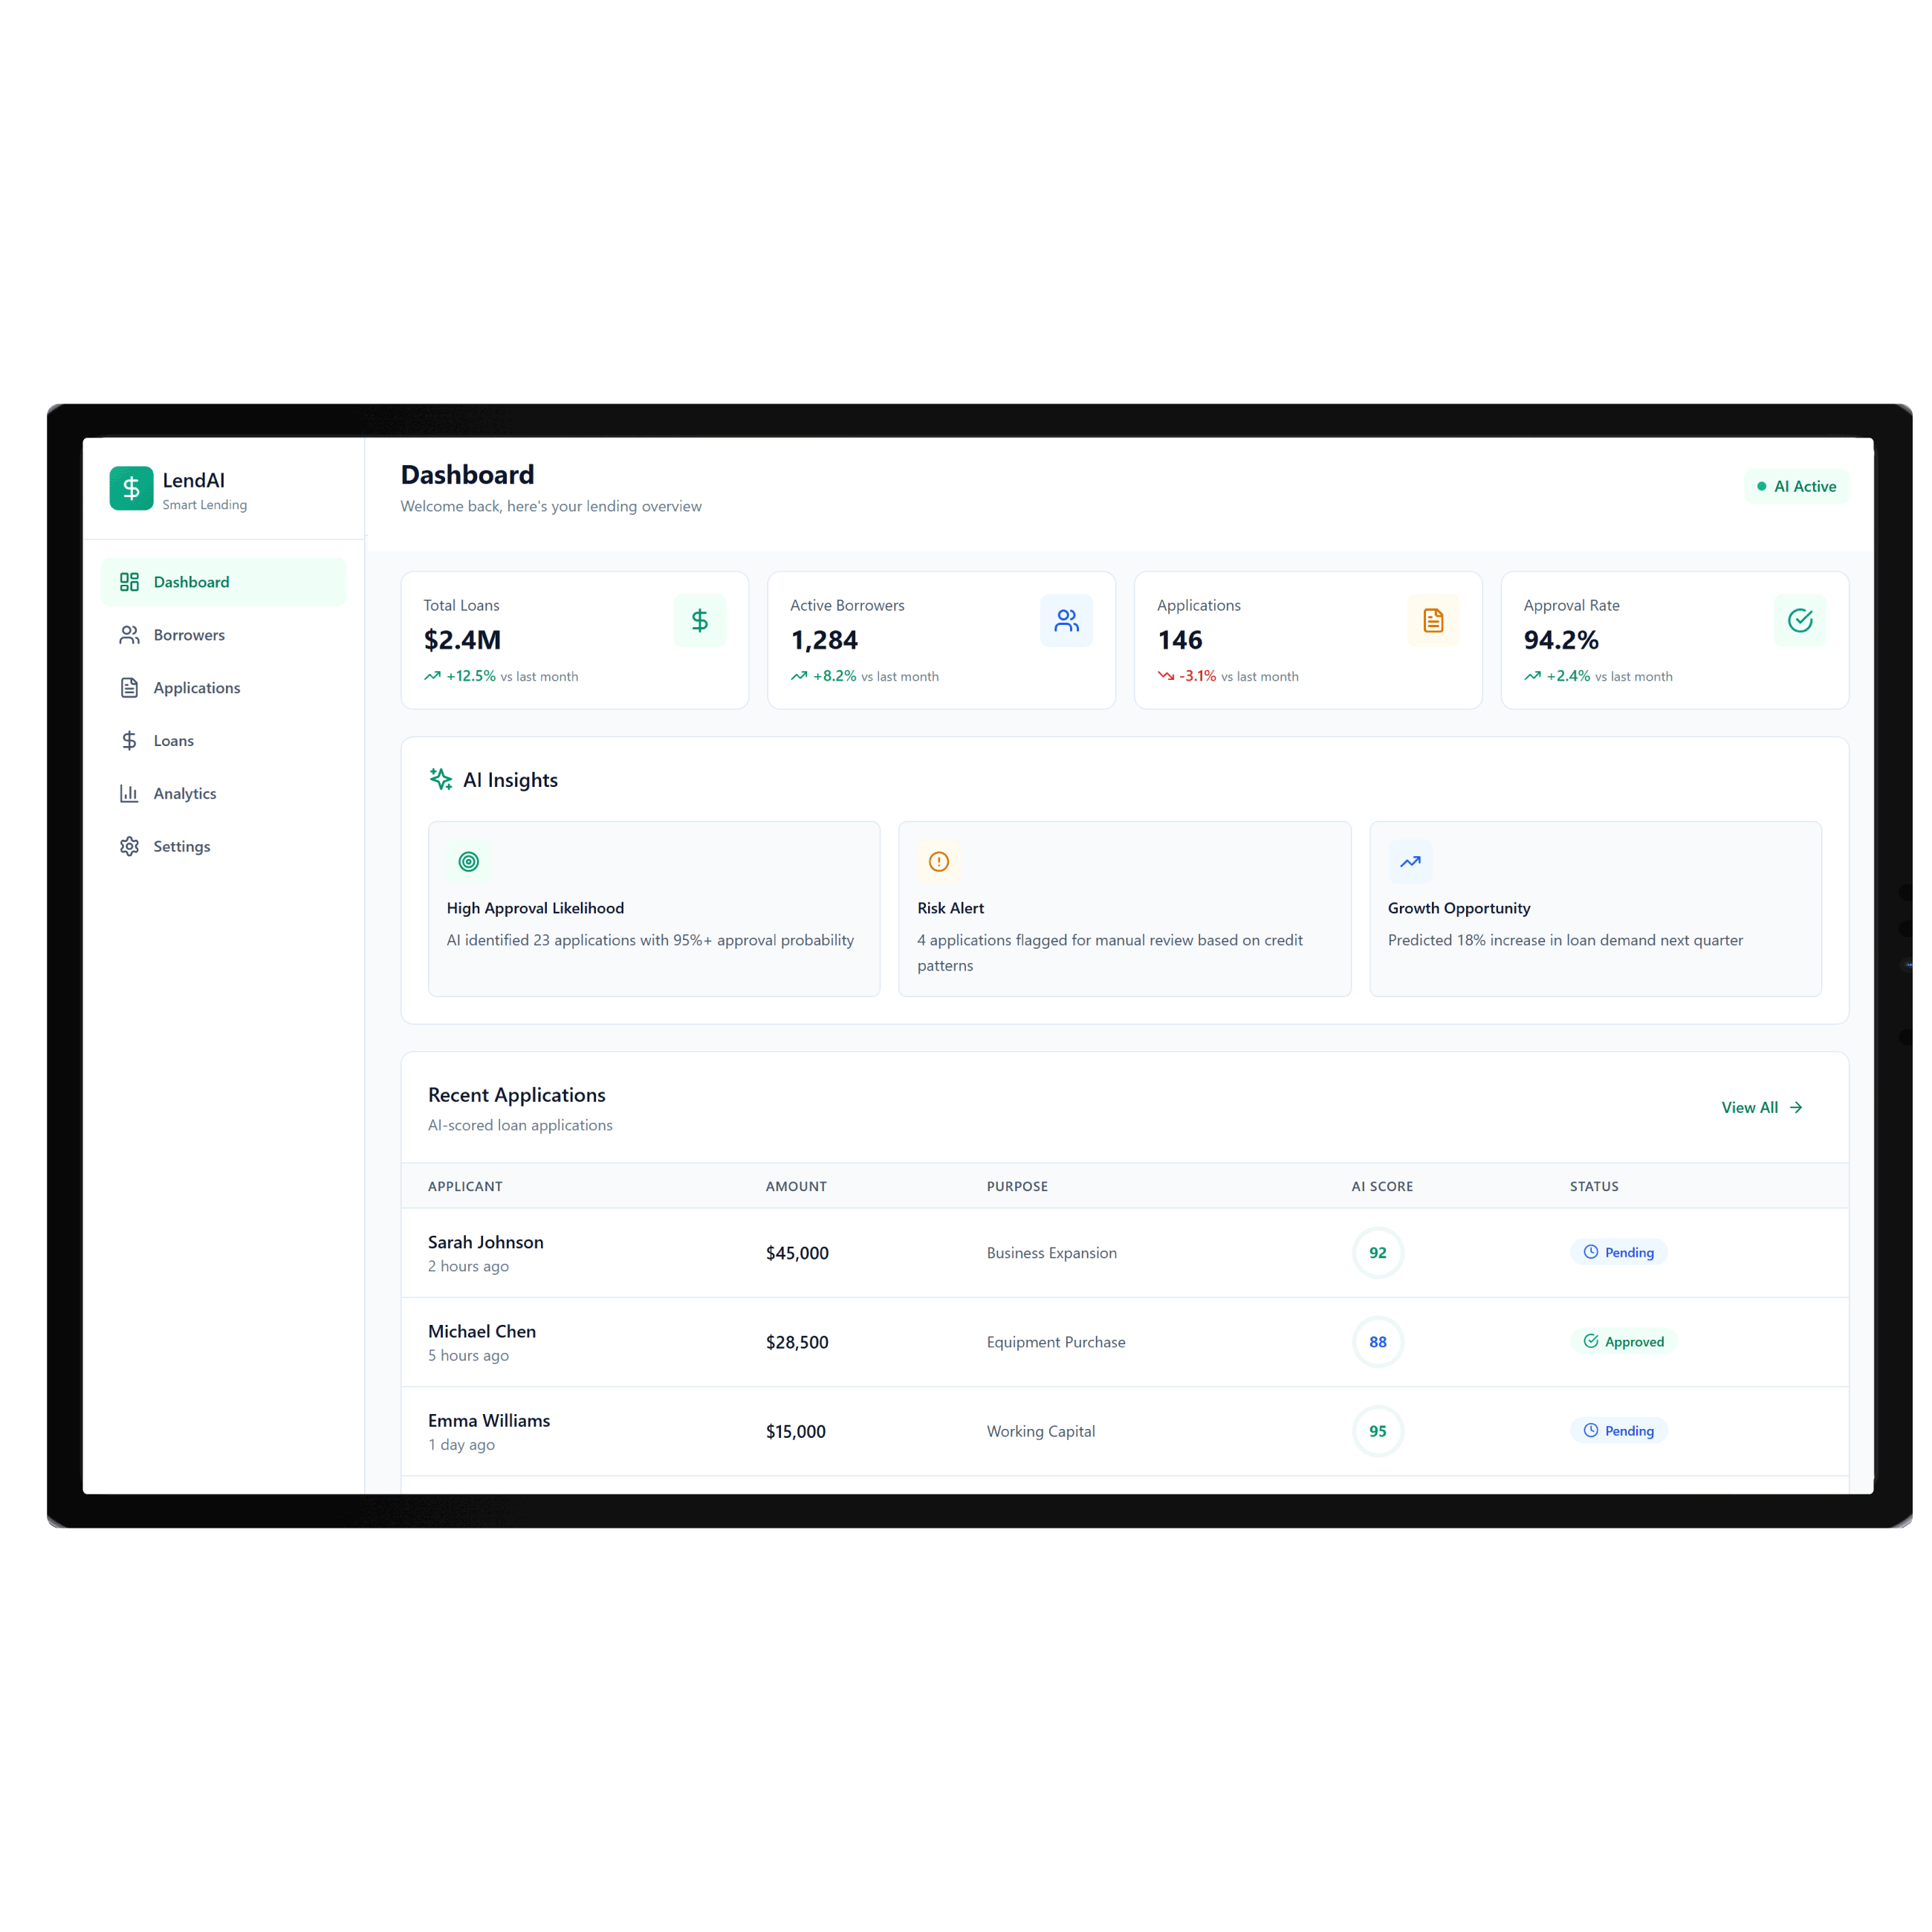
Task: Click the target icon in High Approval Likelihood
Action: (468, 861)
